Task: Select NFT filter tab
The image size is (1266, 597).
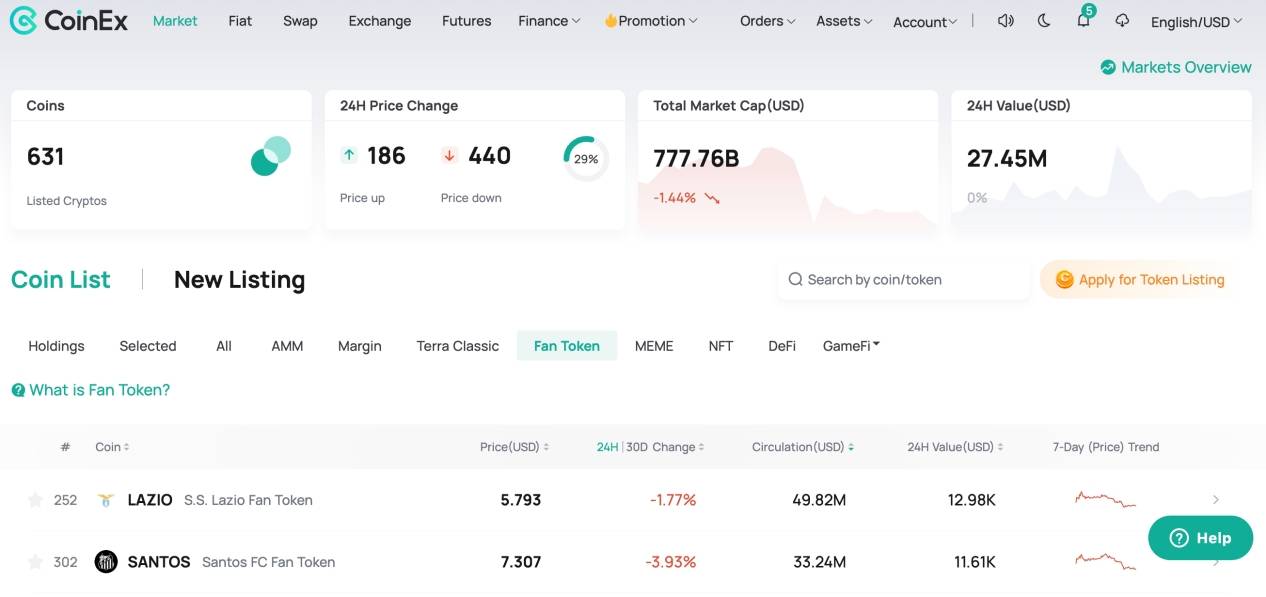Action: pos(721,346)
